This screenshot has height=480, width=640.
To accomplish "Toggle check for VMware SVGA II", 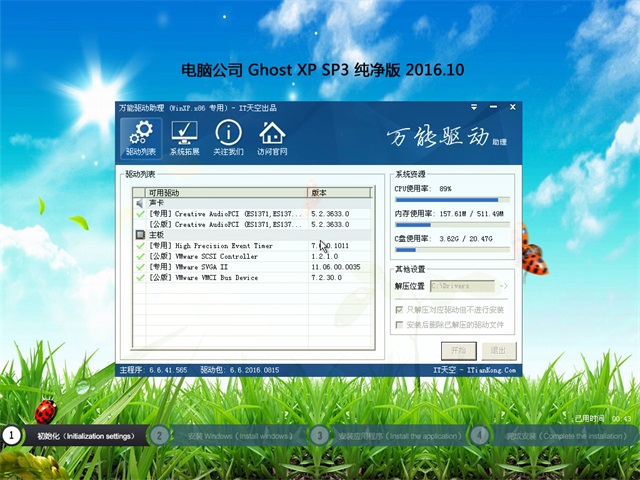I will [140, 267].
